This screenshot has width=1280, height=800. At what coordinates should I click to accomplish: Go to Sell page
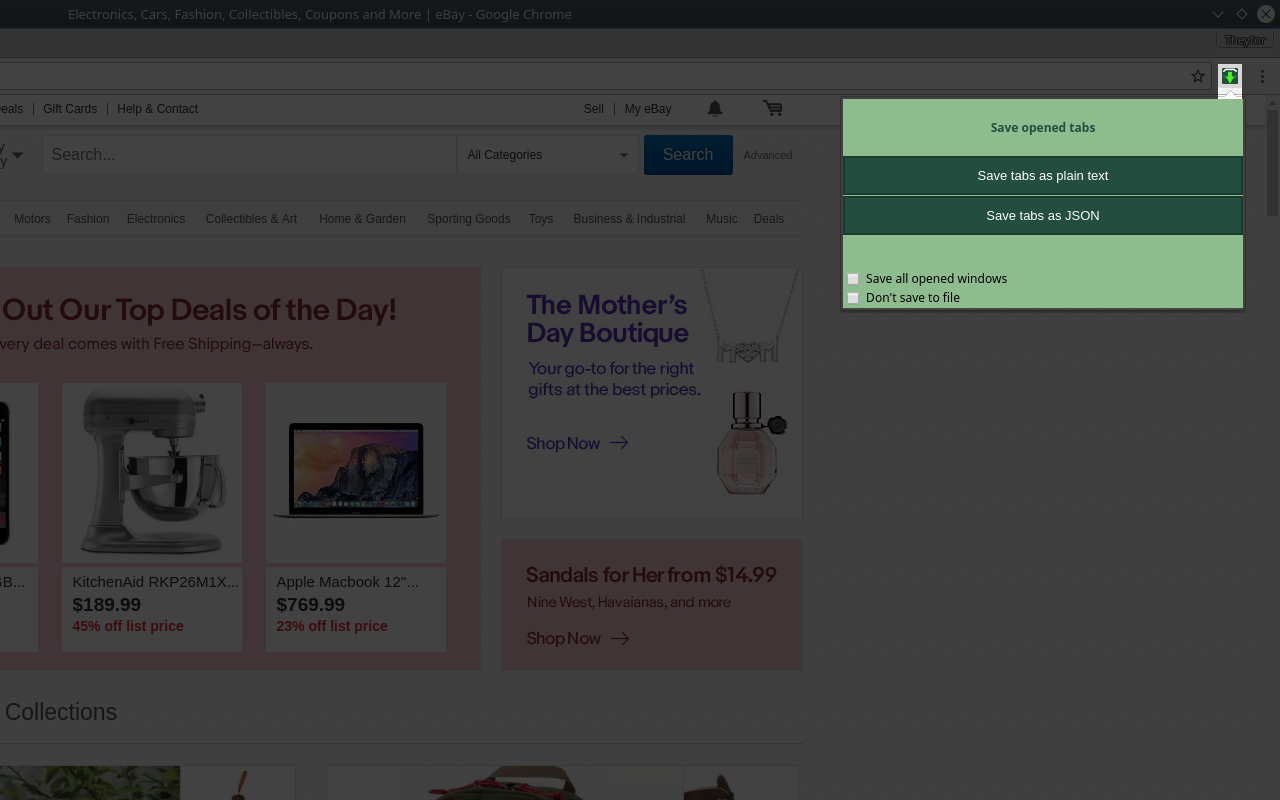point(594,109)
